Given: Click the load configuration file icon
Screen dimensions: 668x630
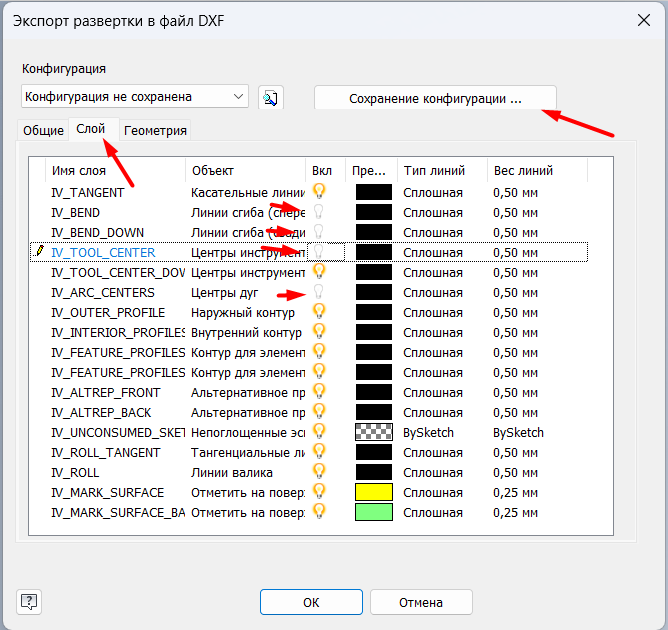Looking at the screenshot, I should point(271,98).
